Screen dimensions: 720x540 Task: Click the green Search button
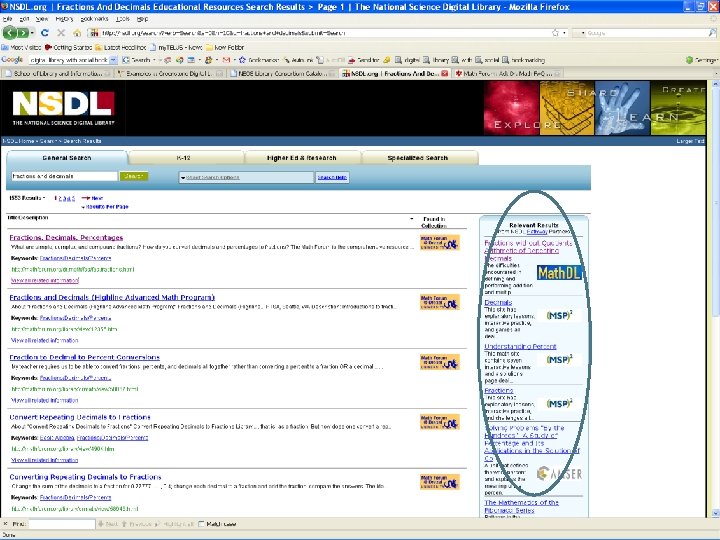click(x=134, y=176)
